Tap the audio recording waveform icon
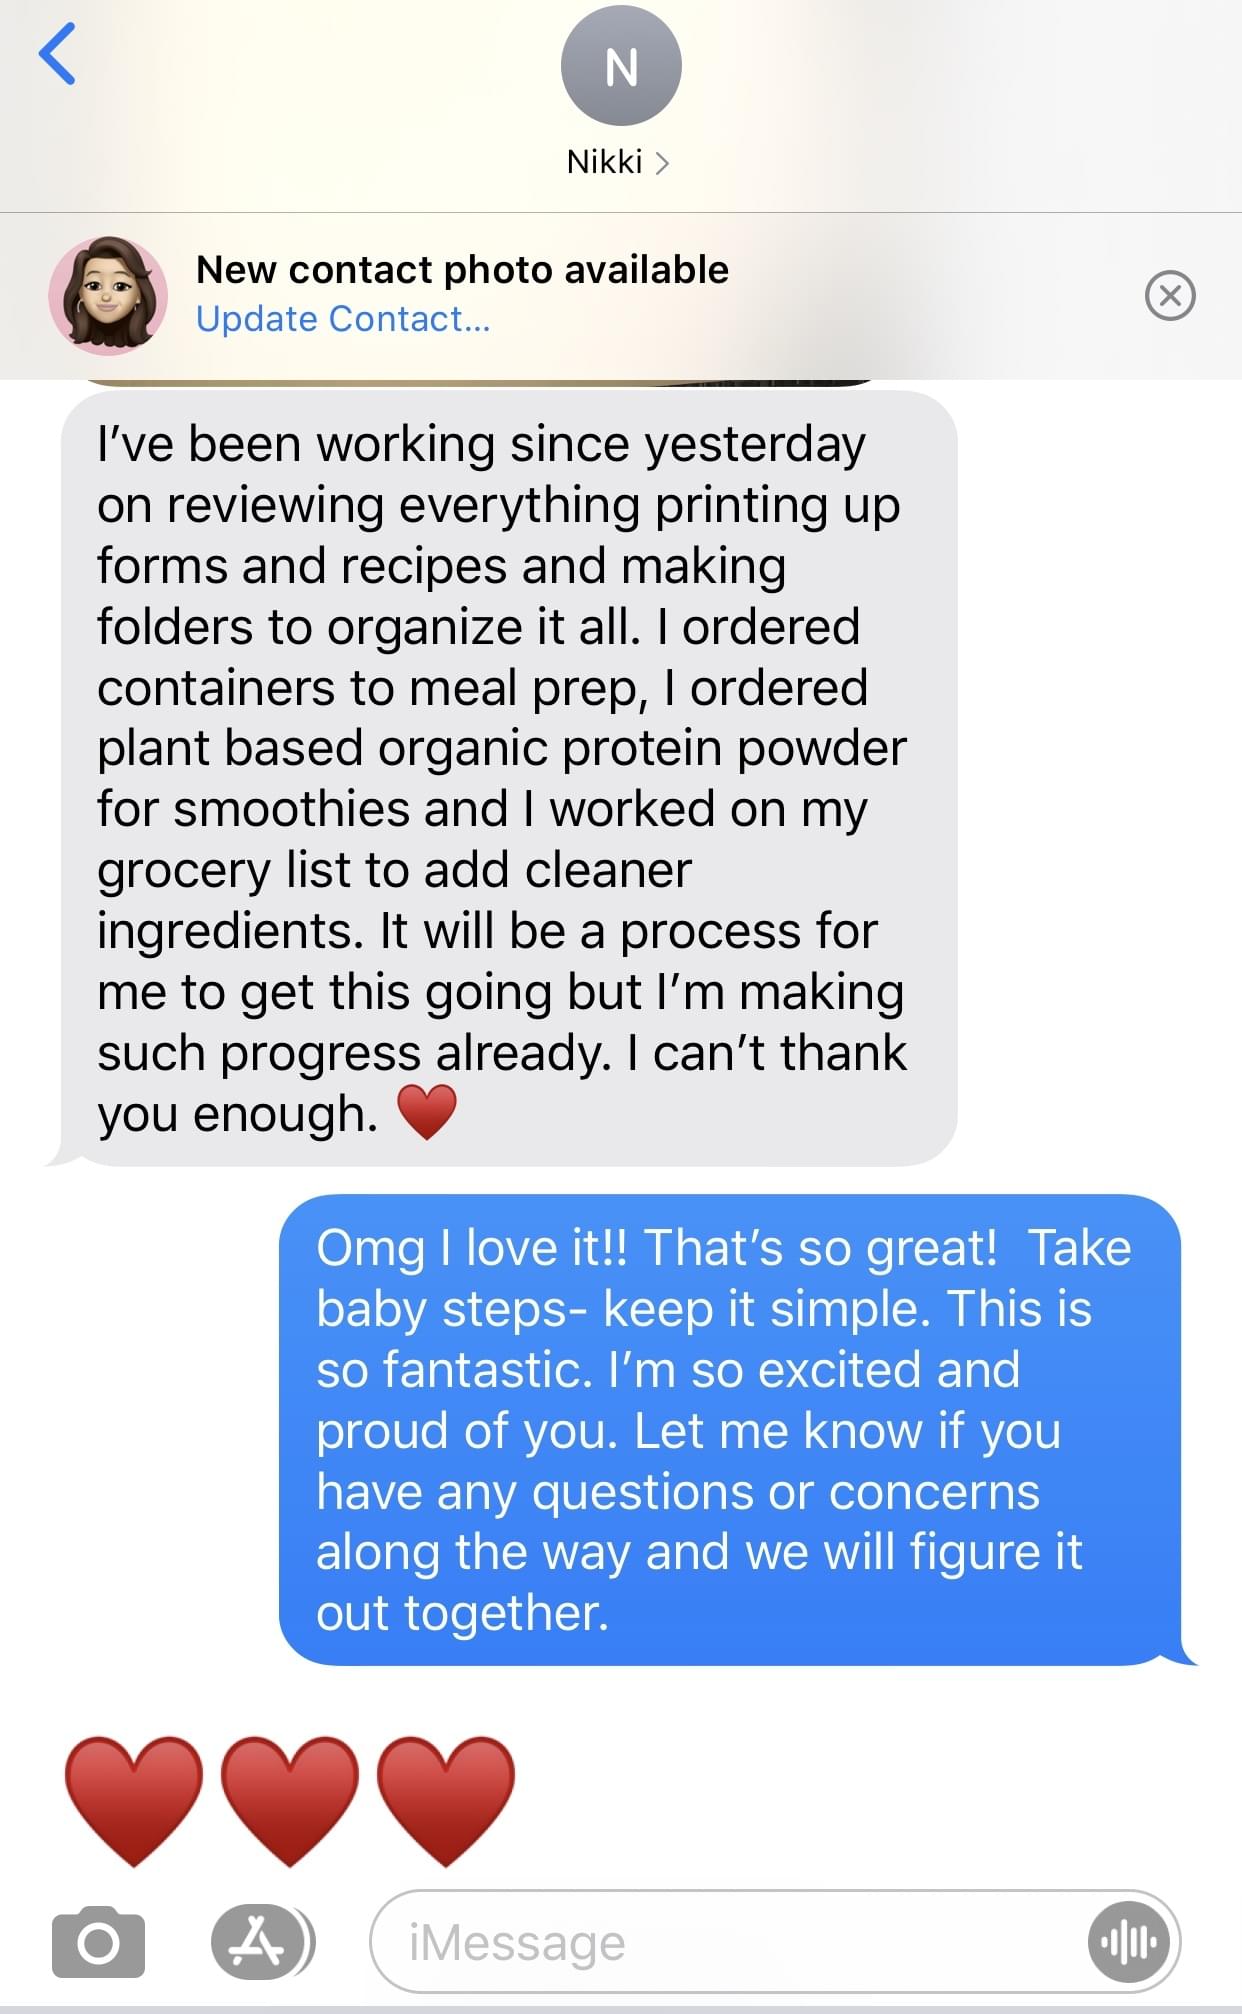Image resolution: width=1242 pixels, height=2014 pixels. click(1128, 1942)
